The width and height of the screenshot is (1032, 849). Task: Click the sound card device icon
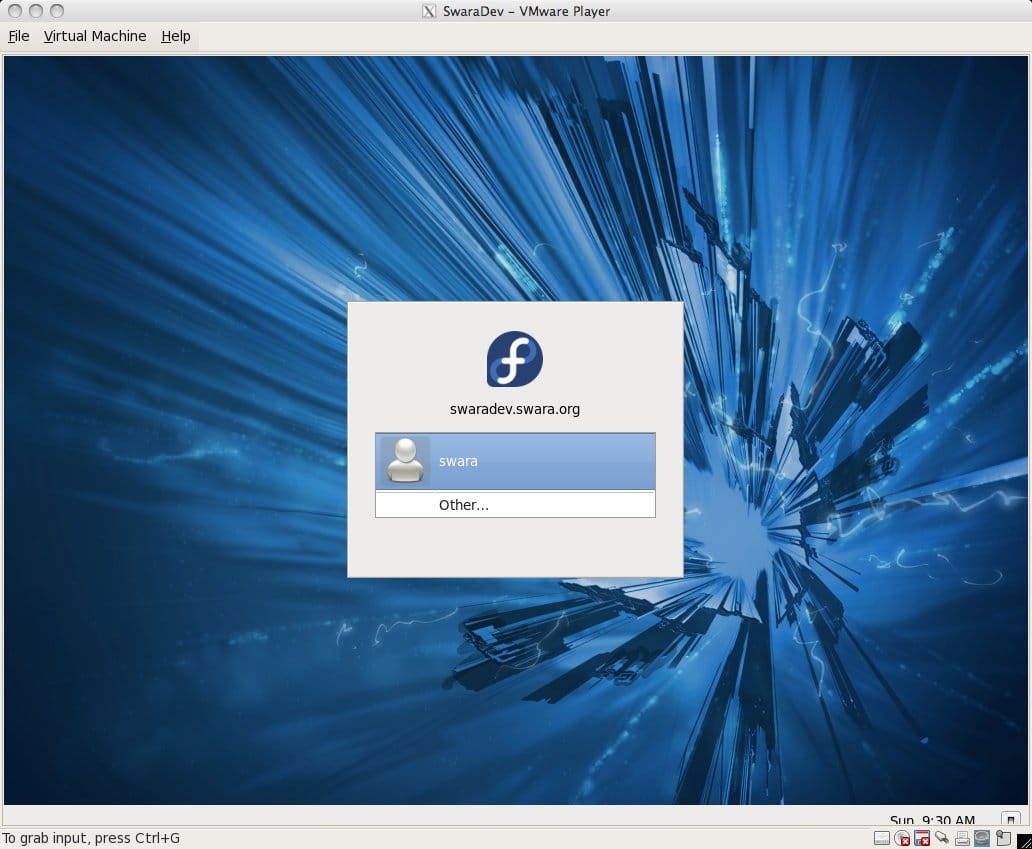[982, 838]
